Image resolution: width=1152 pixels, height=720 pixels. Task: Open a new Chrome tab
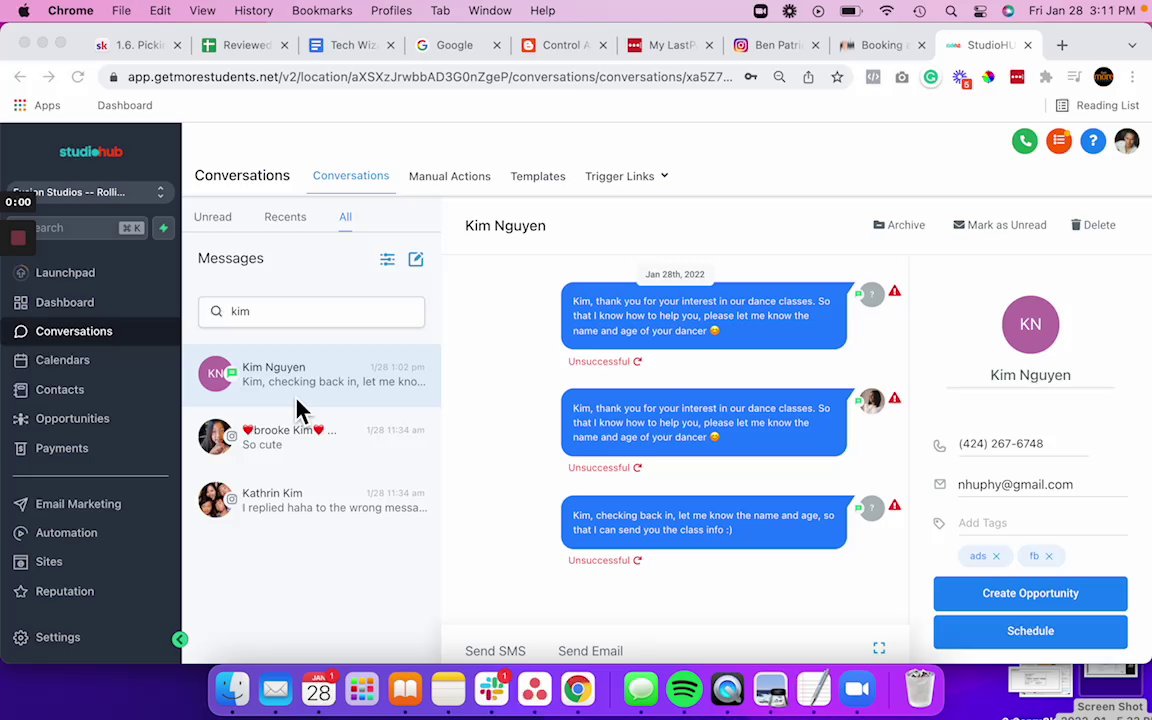tap(1062, 46)
